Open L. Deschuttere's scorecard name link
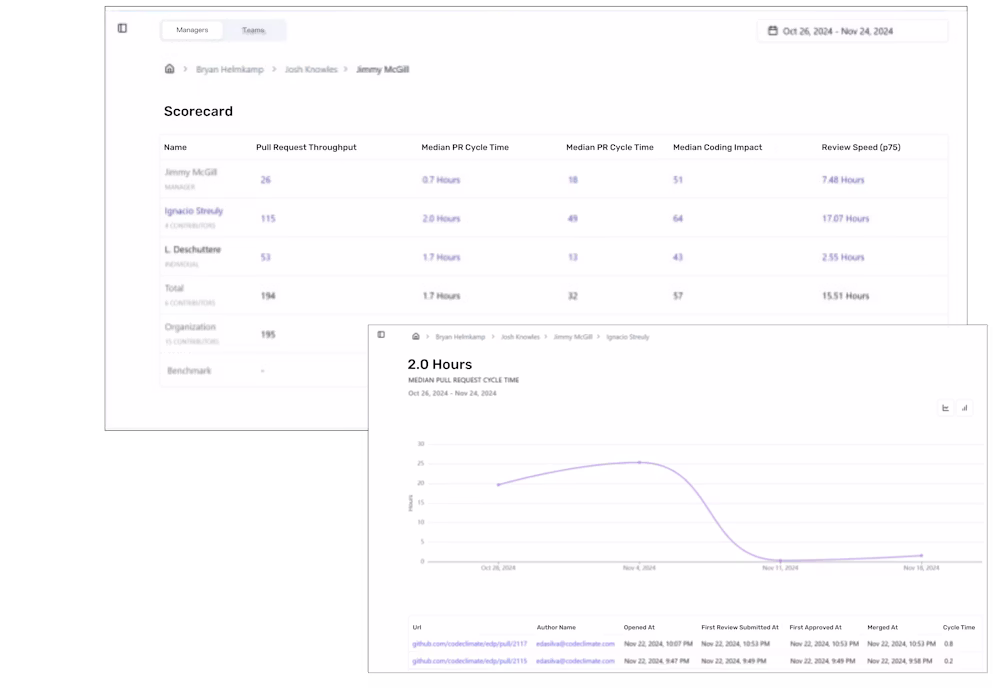 [192, 250]
